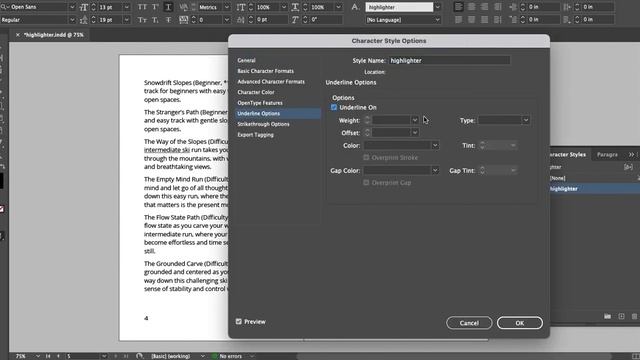Open the underline Color dropdown
Viewport: 640px width, 360px height.
point(435,145)
